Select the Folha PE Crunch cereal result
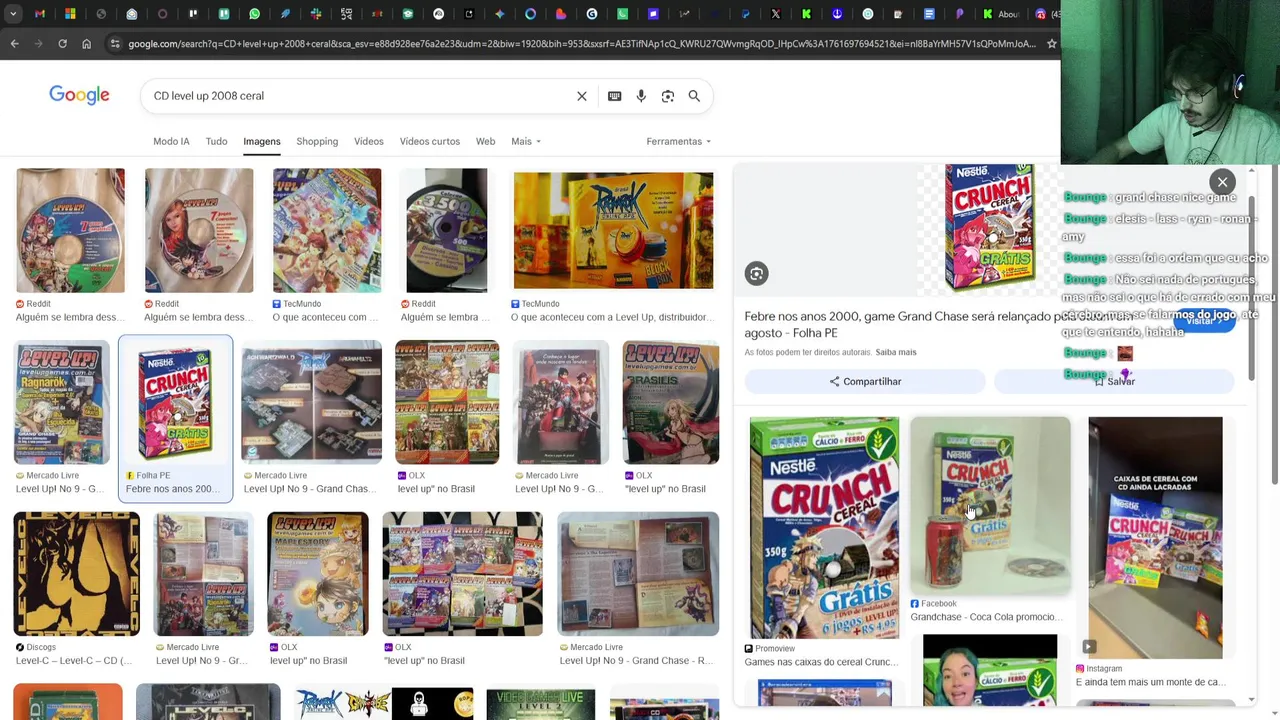 tap(175, 417)
